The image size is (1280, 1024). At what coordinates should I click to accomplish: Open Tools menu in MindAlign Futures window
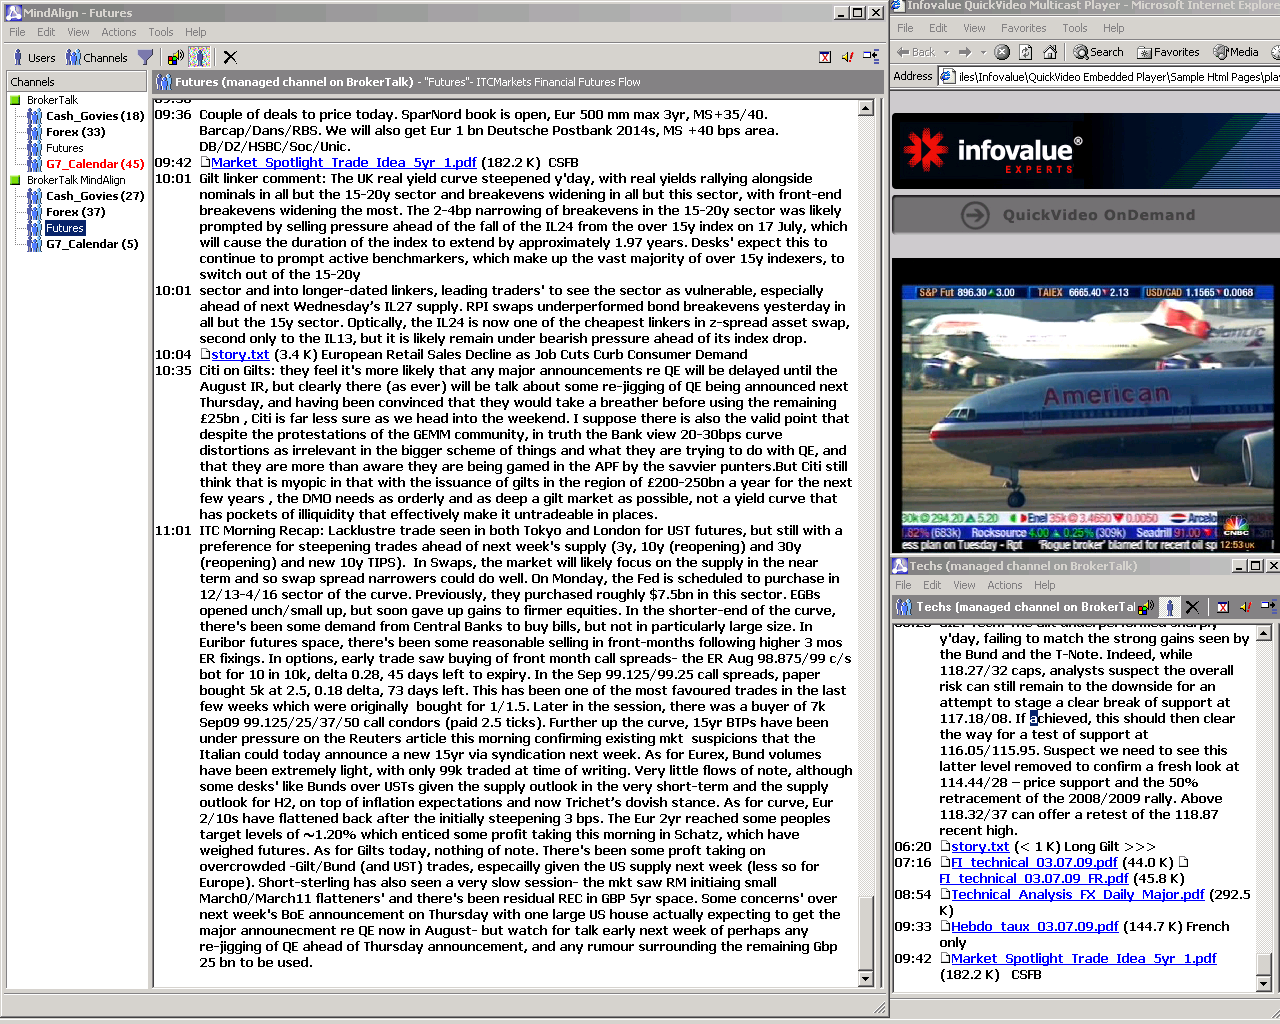161,32
